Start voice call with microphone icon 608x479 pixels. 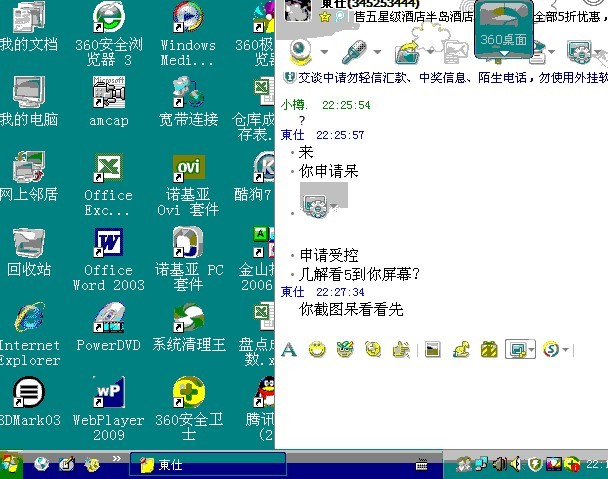pos(354,51)
